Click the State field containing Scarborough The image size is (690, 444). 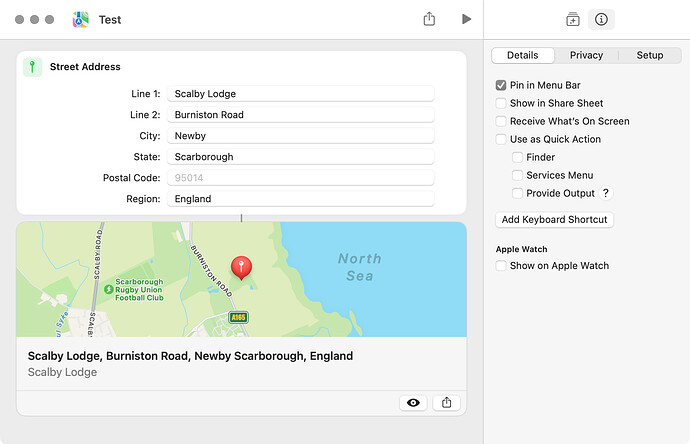301,157
